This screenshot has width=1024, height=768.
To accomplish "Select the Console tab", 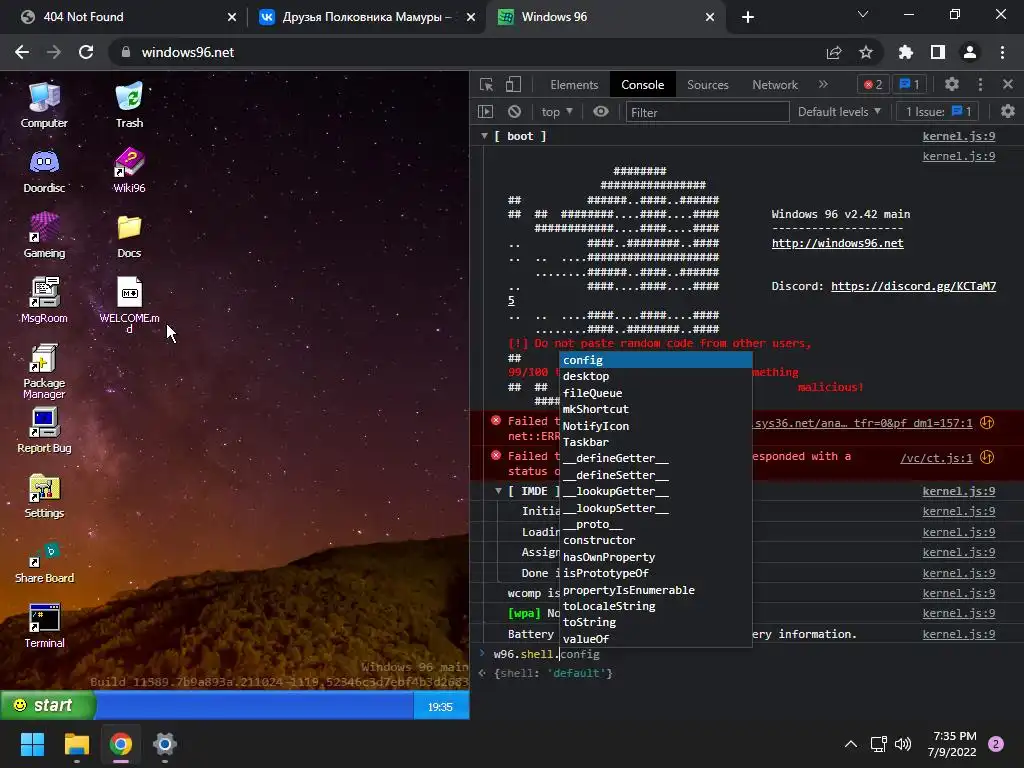I will (x=643, y=85).
